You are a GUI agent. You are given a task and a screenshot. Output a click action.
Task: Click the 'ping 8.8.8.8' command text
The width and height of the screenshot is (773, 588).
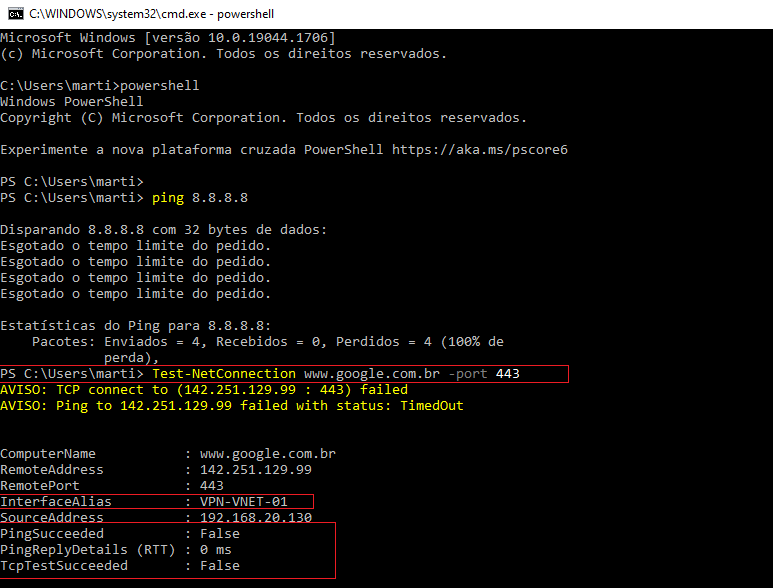(x=200, y=198)
